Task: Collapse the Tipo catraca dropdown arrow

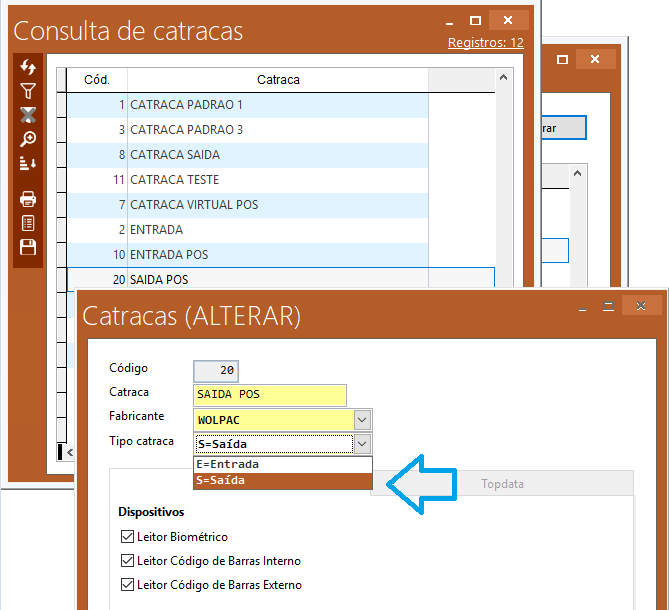Action: (x=362, y=444)
